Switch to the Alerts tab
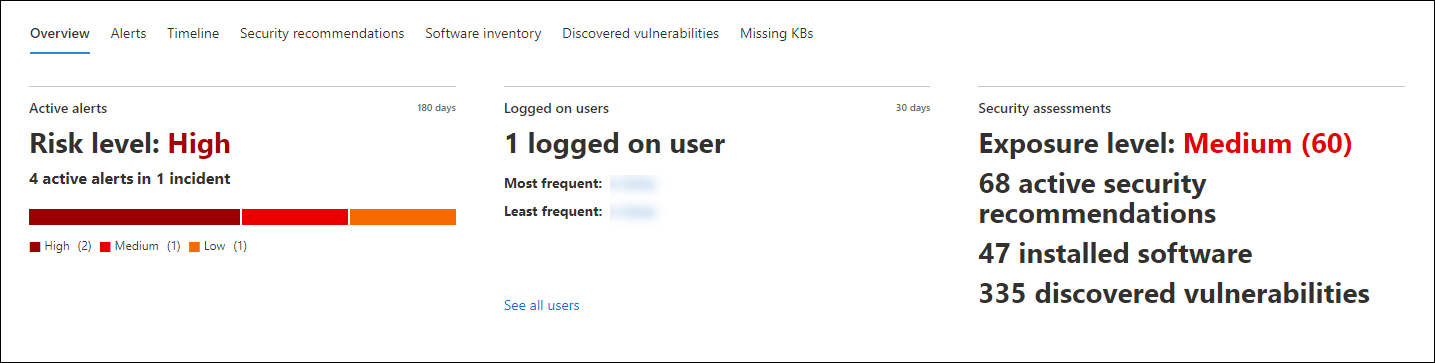Viewport: 1435px width, 363px height. pos(128,33)
